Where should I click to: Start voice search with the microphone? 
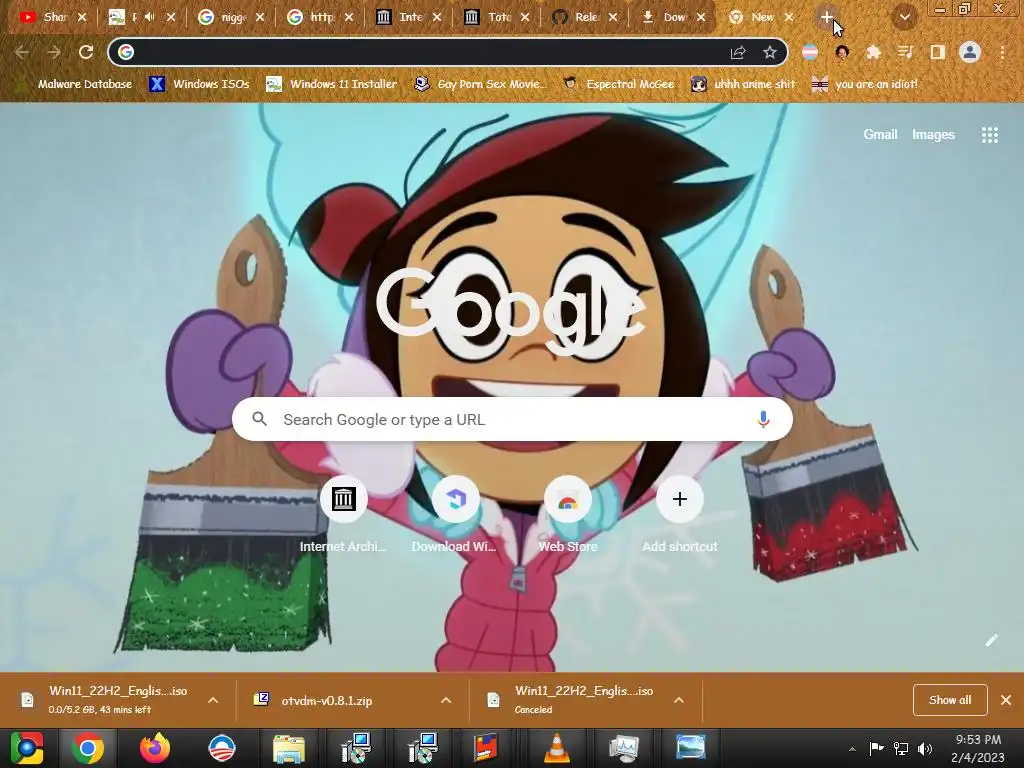click(763, 419)
